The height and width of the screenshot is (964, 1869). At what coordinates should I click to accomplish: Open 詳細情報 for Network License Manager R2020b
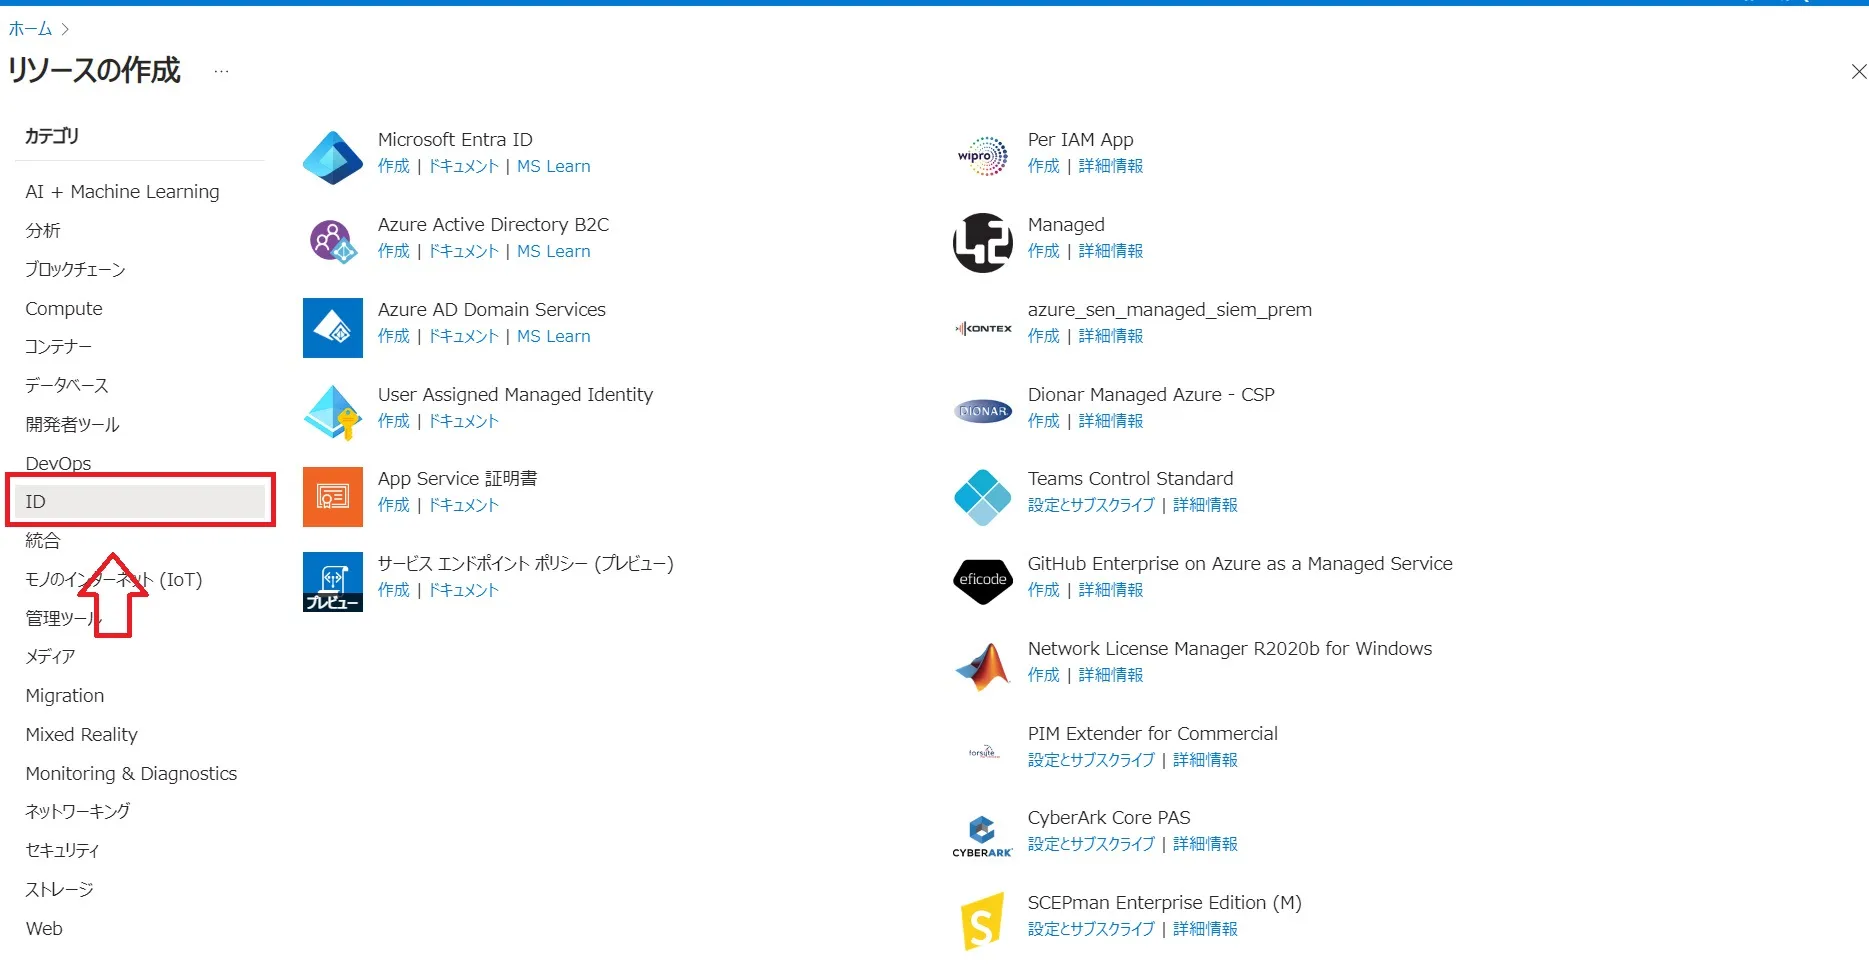click(x=1111, y=675)
